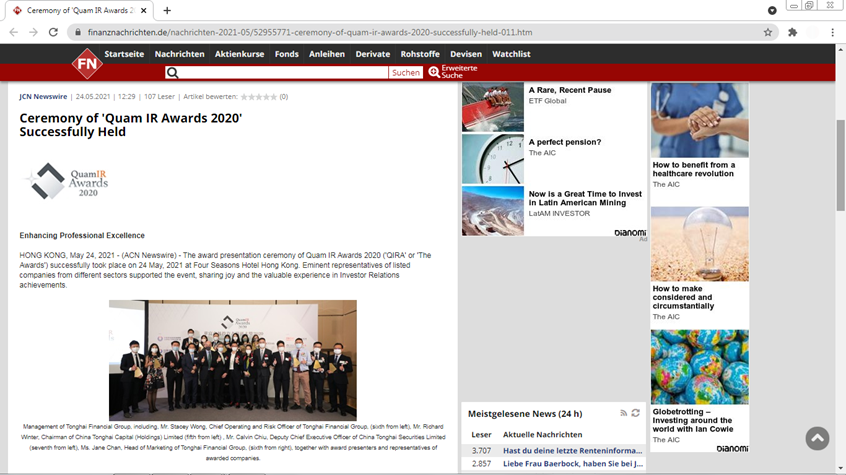Open 'Hast du deine letzte Renteninforma...' news
Screen dimensions: 846x475
coord(572,450)
